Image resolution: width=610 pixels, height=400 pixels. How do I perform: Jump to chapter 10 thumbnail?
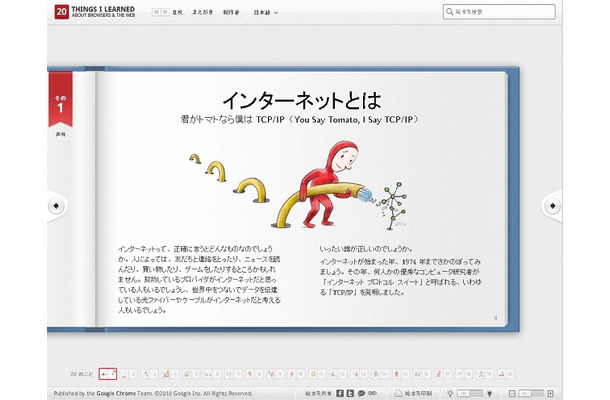pyautogui.click(x=297, y=374)
